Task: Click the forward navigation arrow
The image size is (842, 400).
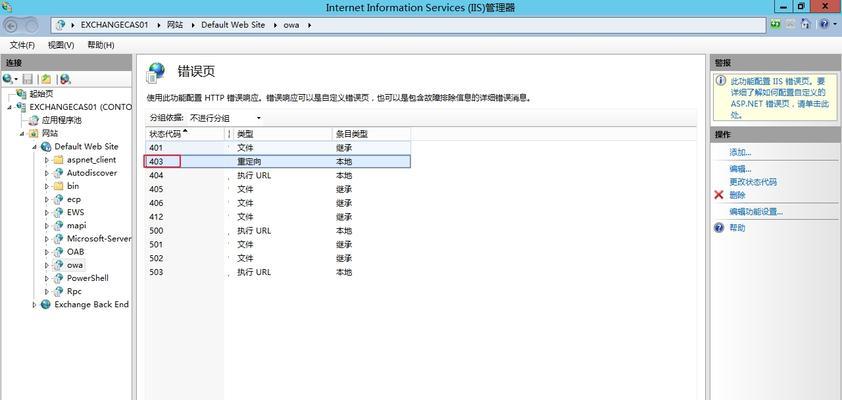Action: coord(31,25)
